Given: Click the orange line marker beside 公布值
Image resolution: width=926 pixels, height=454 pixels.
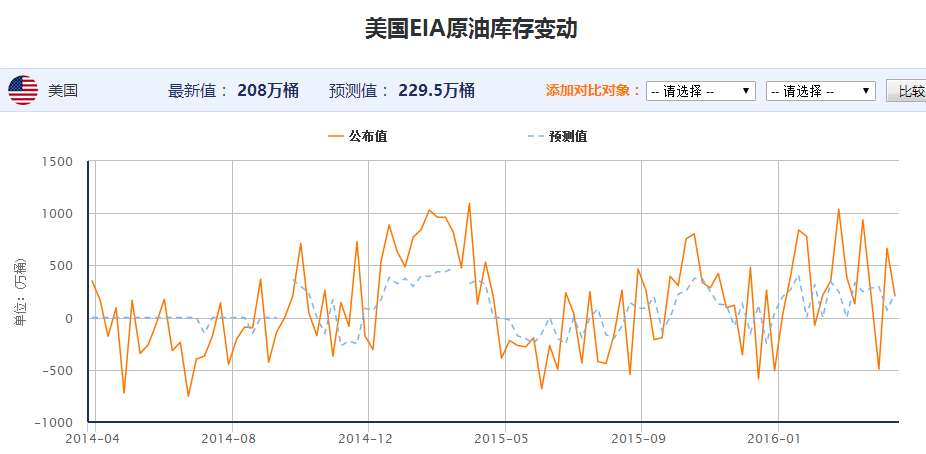Looking at the screenshot, I should point(334,136).
